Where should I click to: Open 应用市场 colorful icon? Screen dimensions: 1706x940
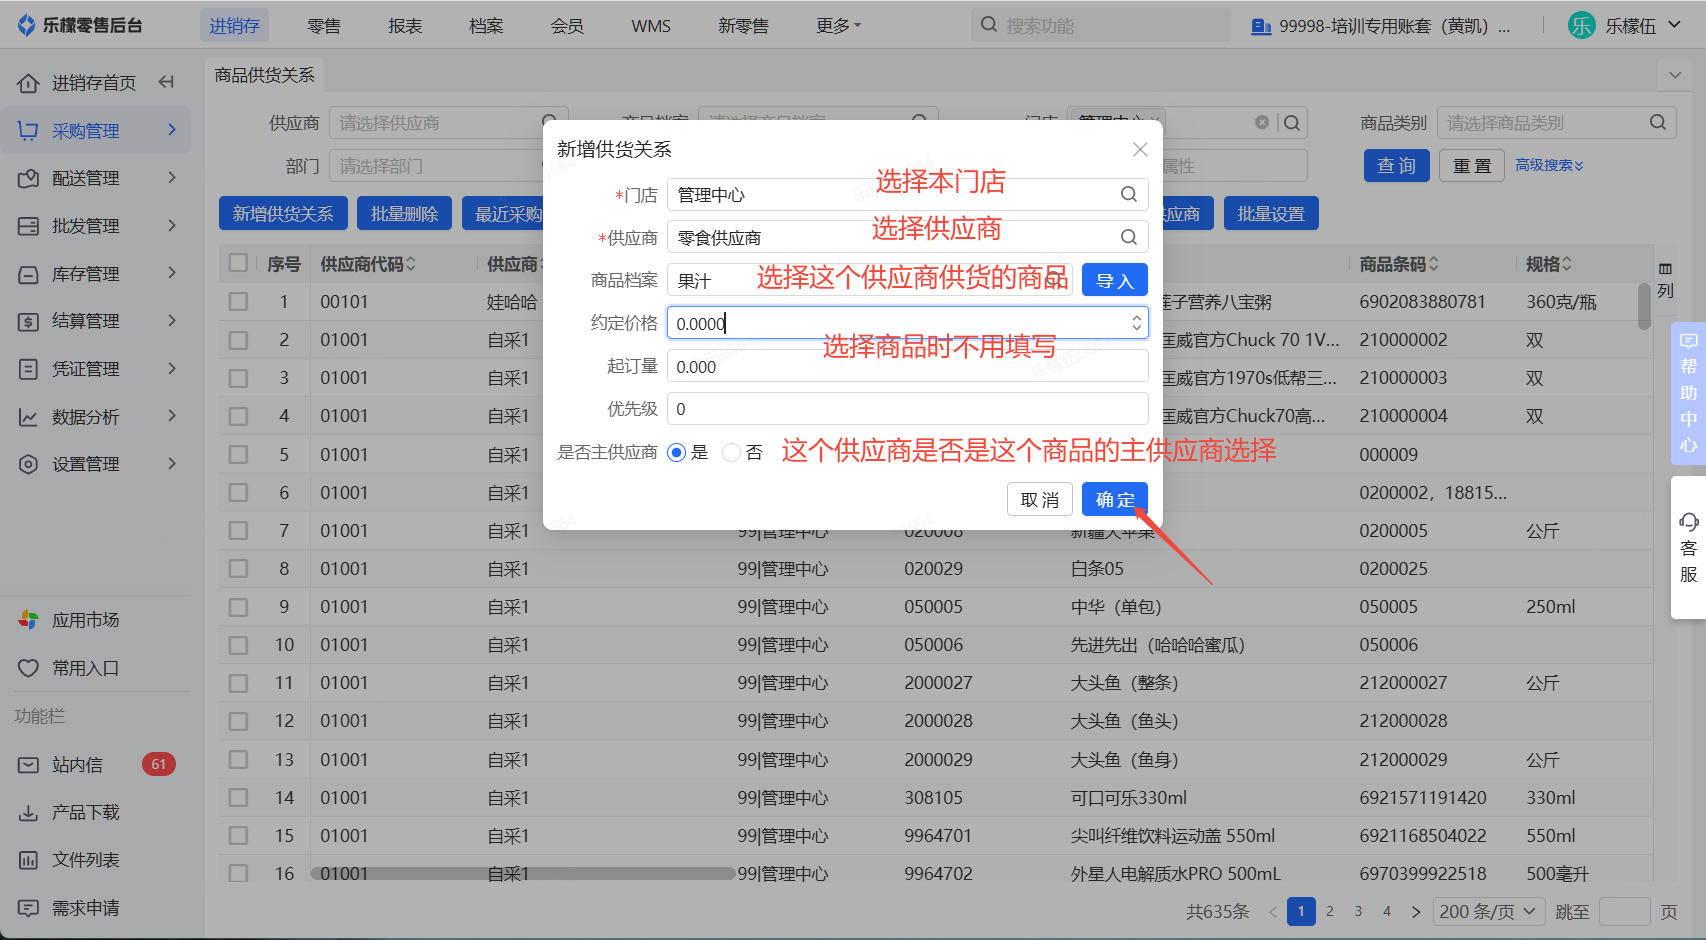(28, 620)
